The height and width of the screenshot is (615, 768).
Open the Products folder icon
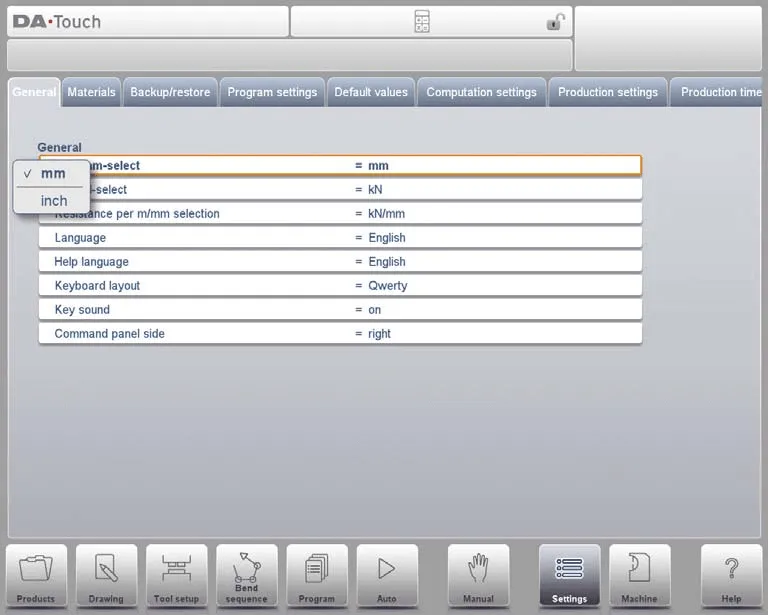click(36, 574)
